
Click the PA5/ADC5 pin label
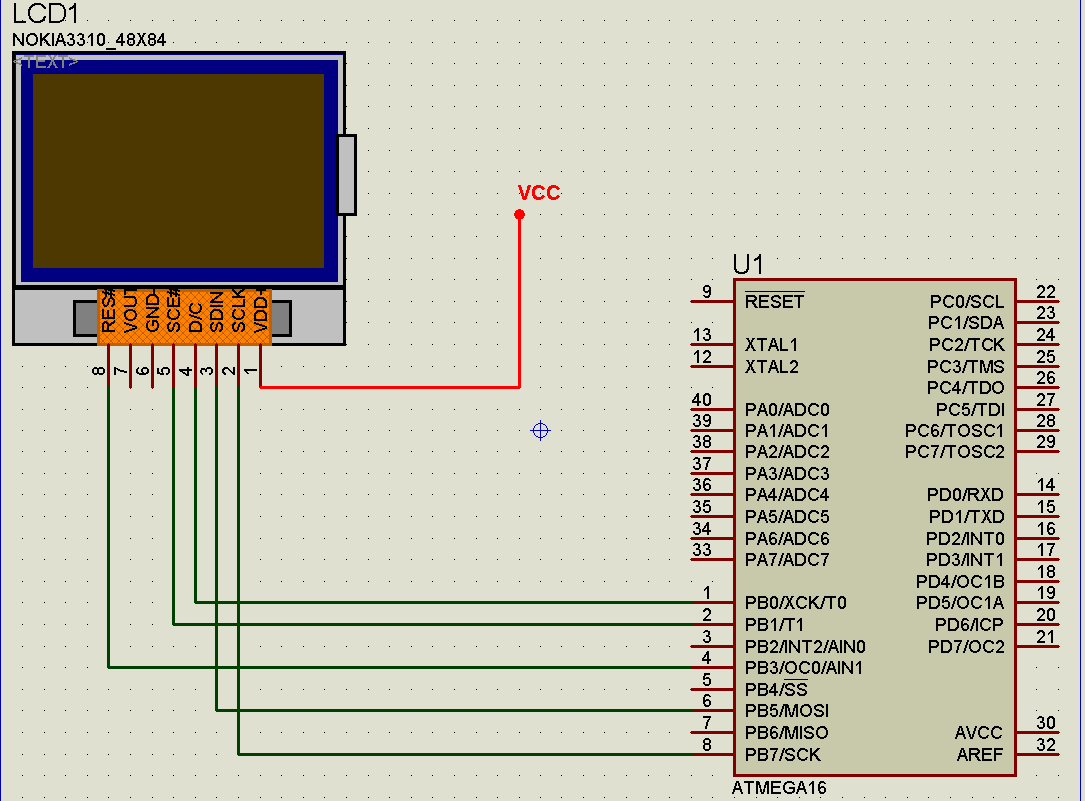[787, 517]
